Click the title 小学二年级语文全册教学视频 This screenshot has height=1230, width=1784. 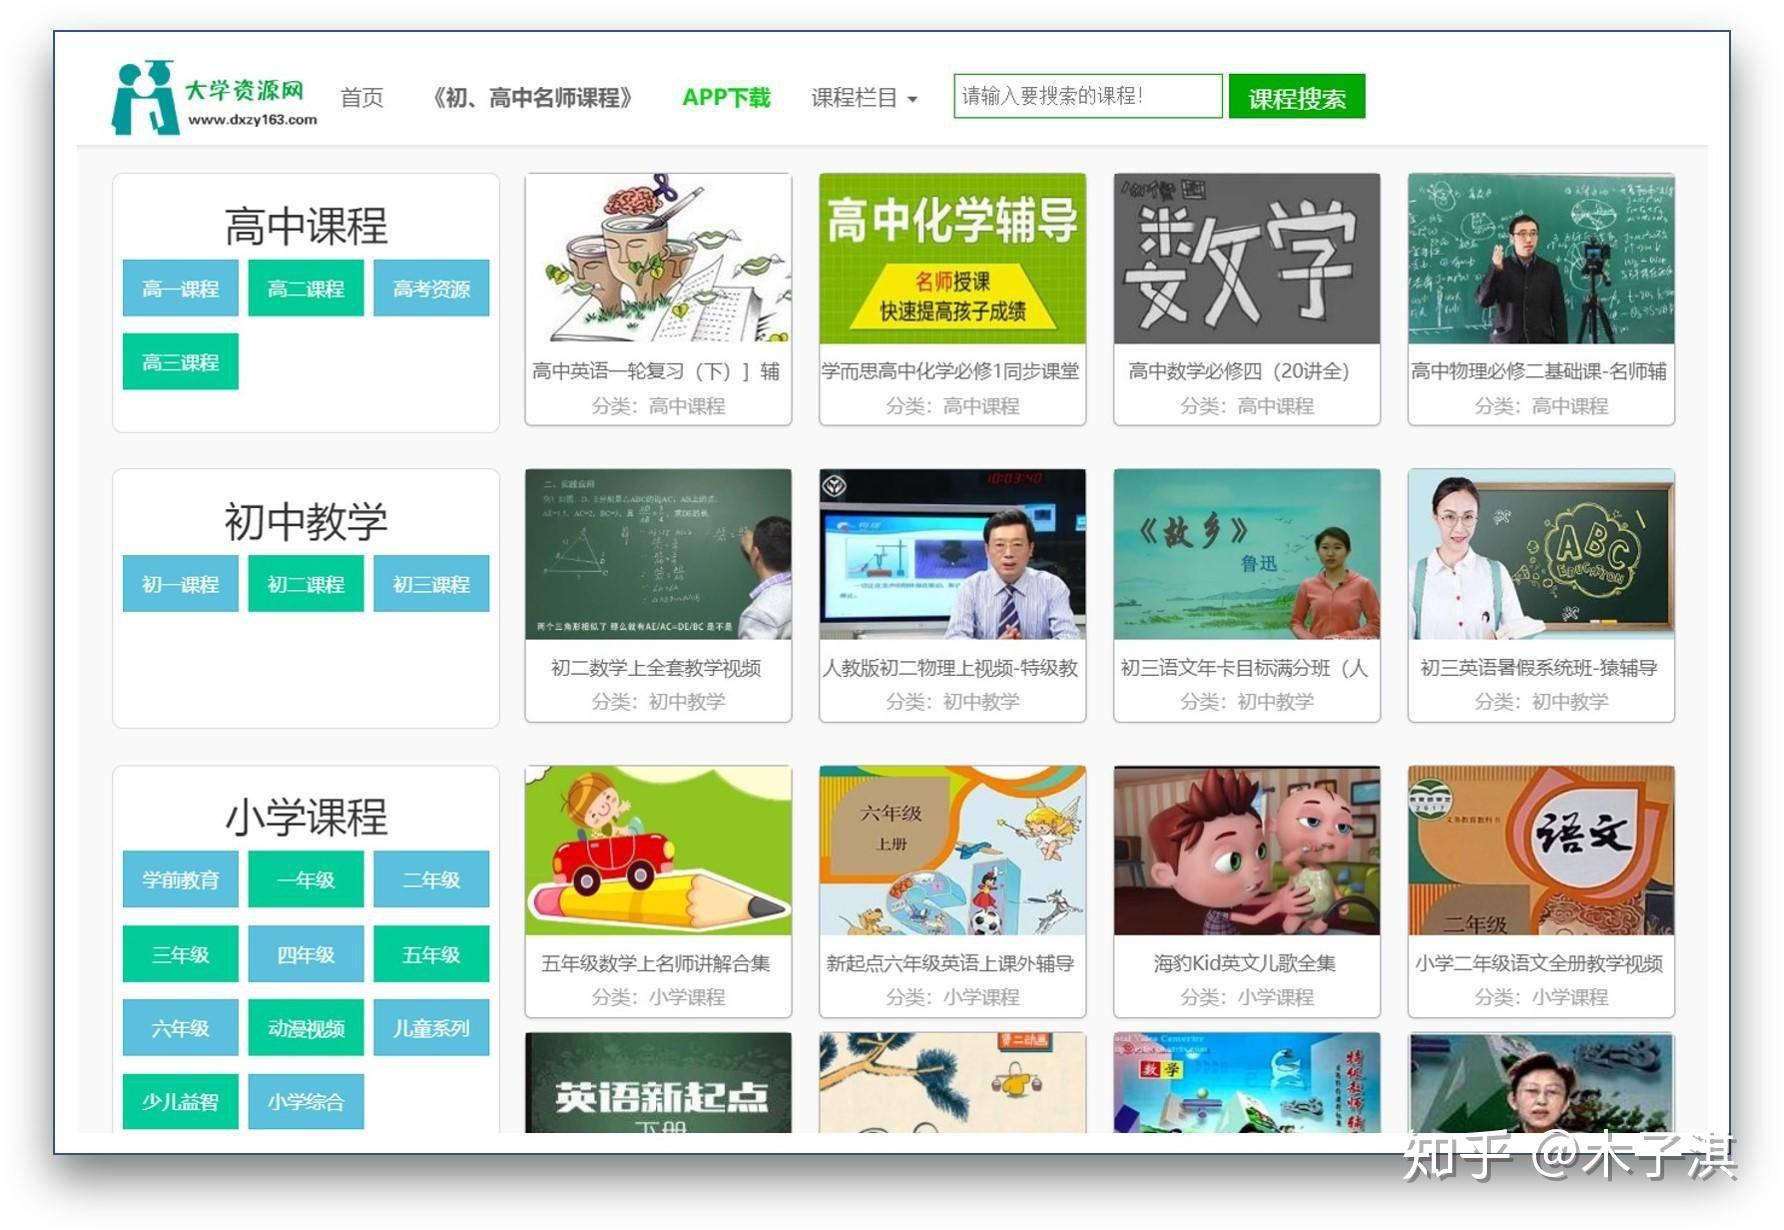pos(1539,963)
